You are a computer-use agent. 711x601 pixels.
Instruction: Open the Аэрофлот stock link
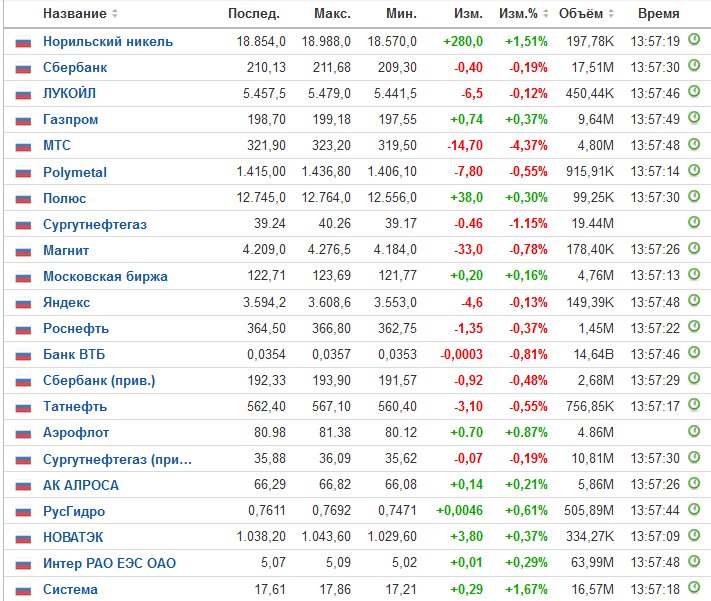[x=76, y=433]
